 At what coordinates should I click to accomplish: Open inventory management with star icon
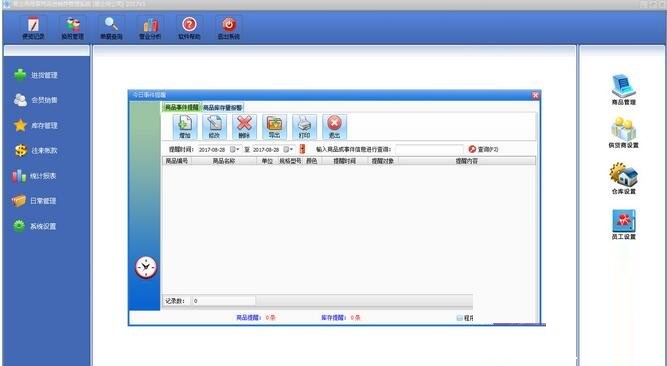35,125
